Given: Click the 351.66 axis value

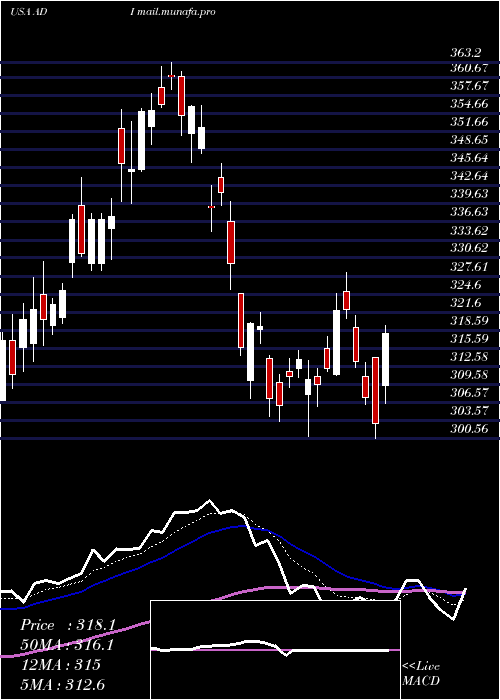Looking at the screenshot, I should pyautogui.click(x=469, y=122).
